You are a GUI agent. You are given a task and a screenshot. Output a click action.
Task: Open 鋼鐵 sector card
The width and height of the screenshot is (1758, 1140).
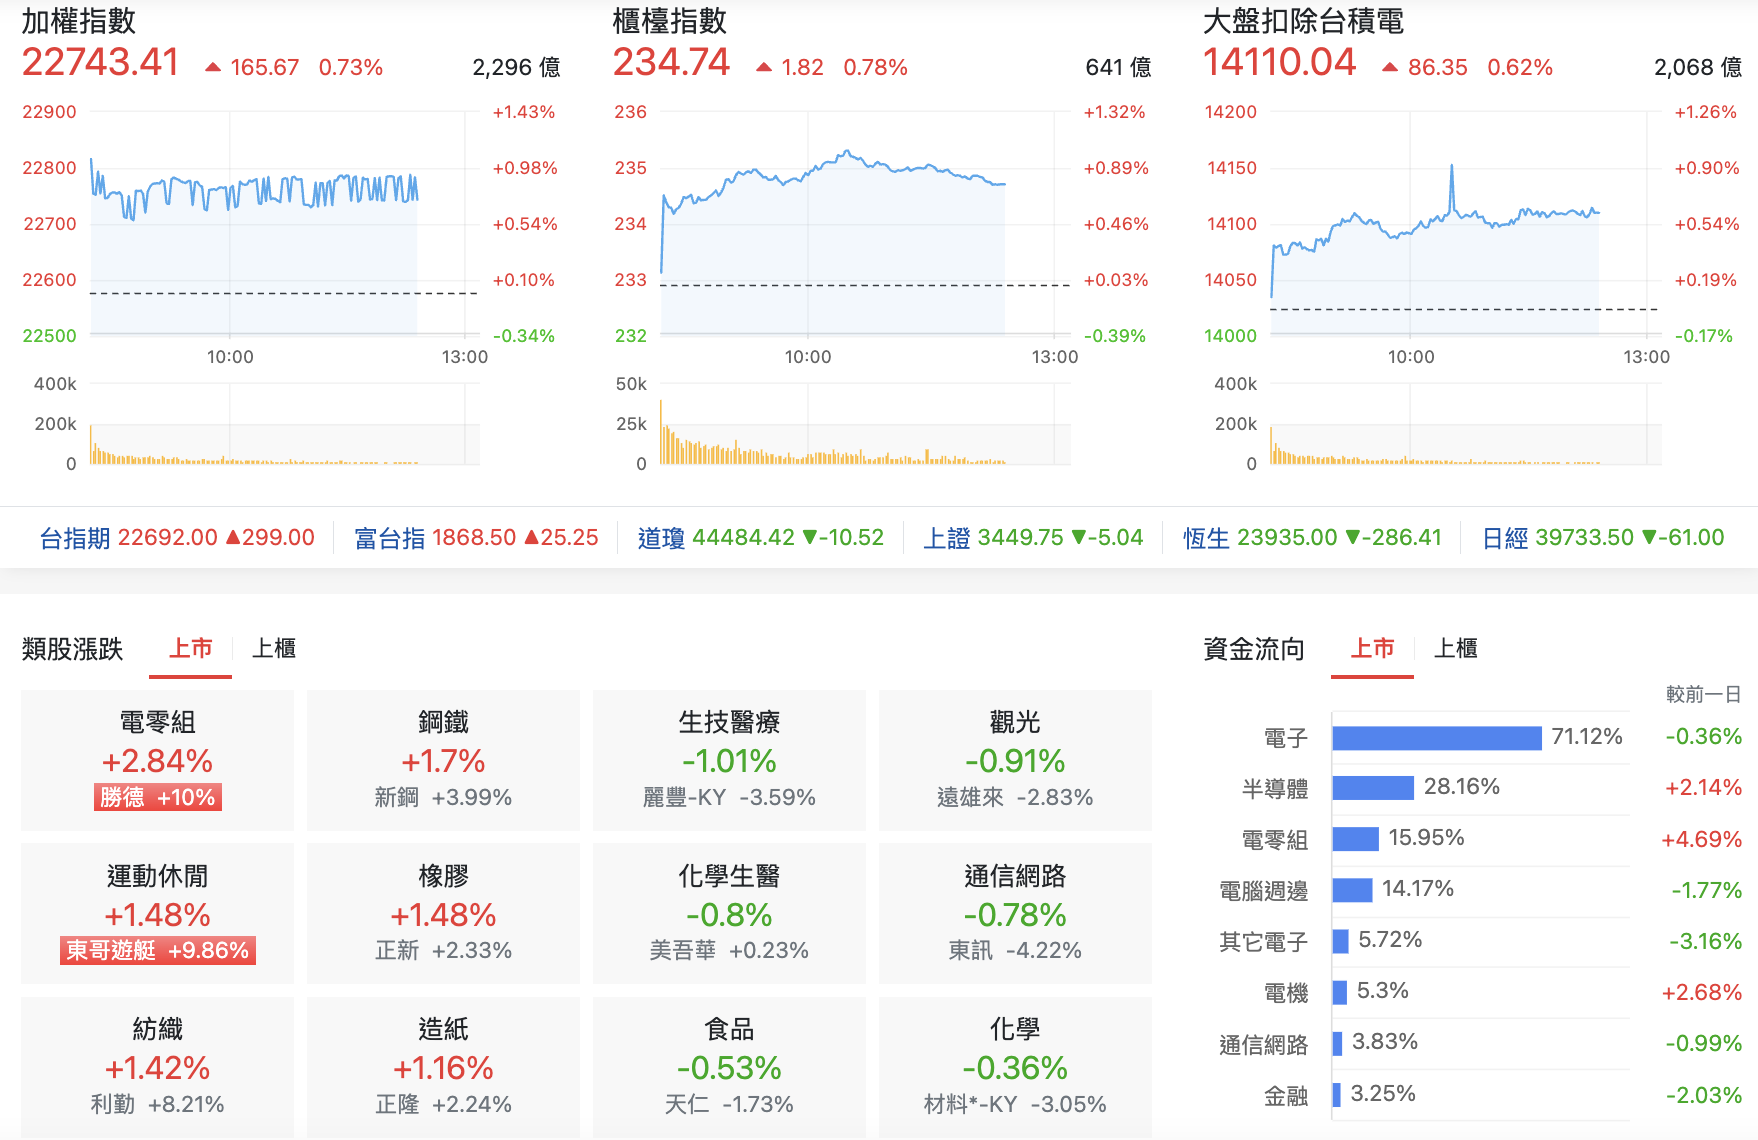click(x=443, y=760)
